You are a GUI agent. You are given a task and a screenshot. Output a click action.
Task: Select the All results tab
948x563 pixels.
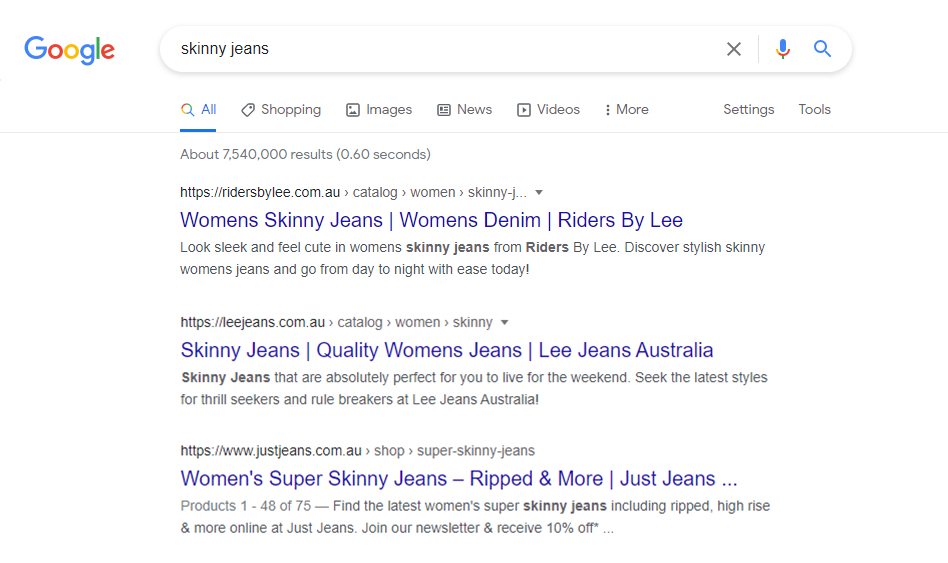(198, 109)
